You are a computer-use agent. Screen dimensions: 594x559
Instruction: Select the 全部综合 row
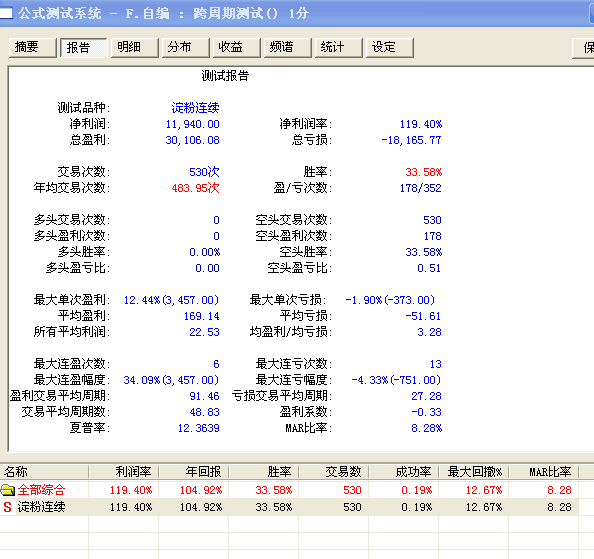pos(289,490)
